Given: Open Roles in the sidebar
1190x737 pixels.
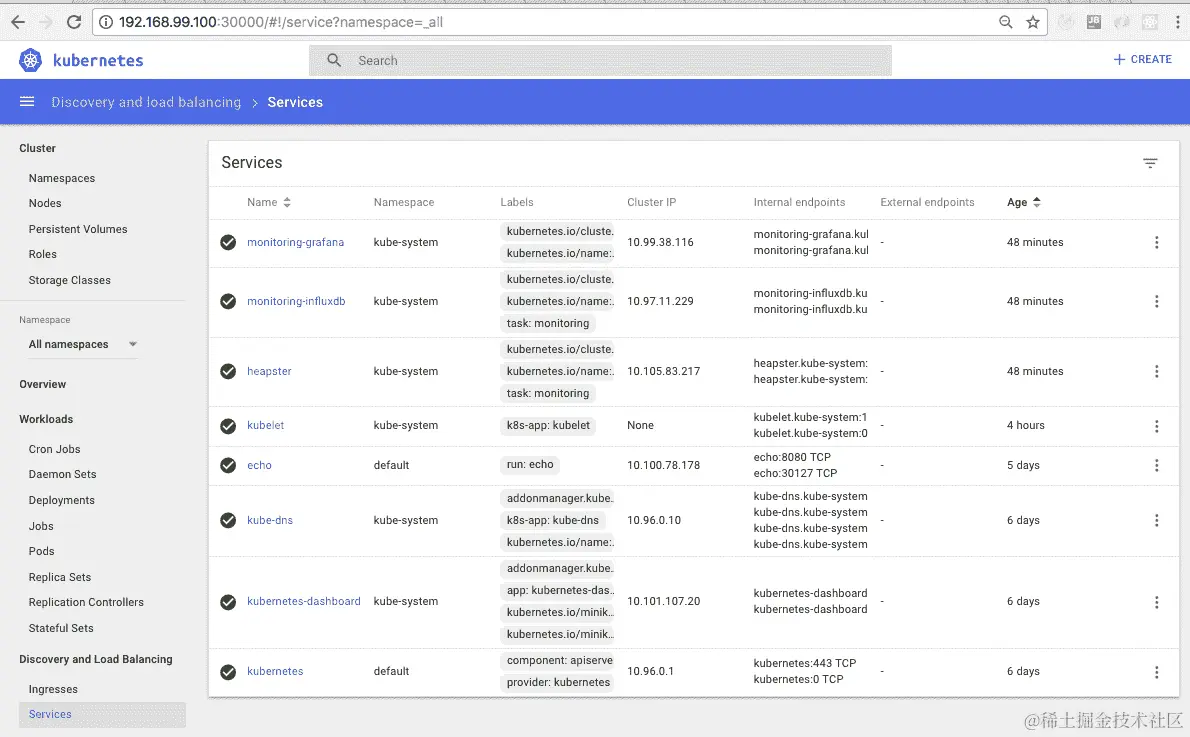Looking at the screenshot, I should (x=42, y=254).
